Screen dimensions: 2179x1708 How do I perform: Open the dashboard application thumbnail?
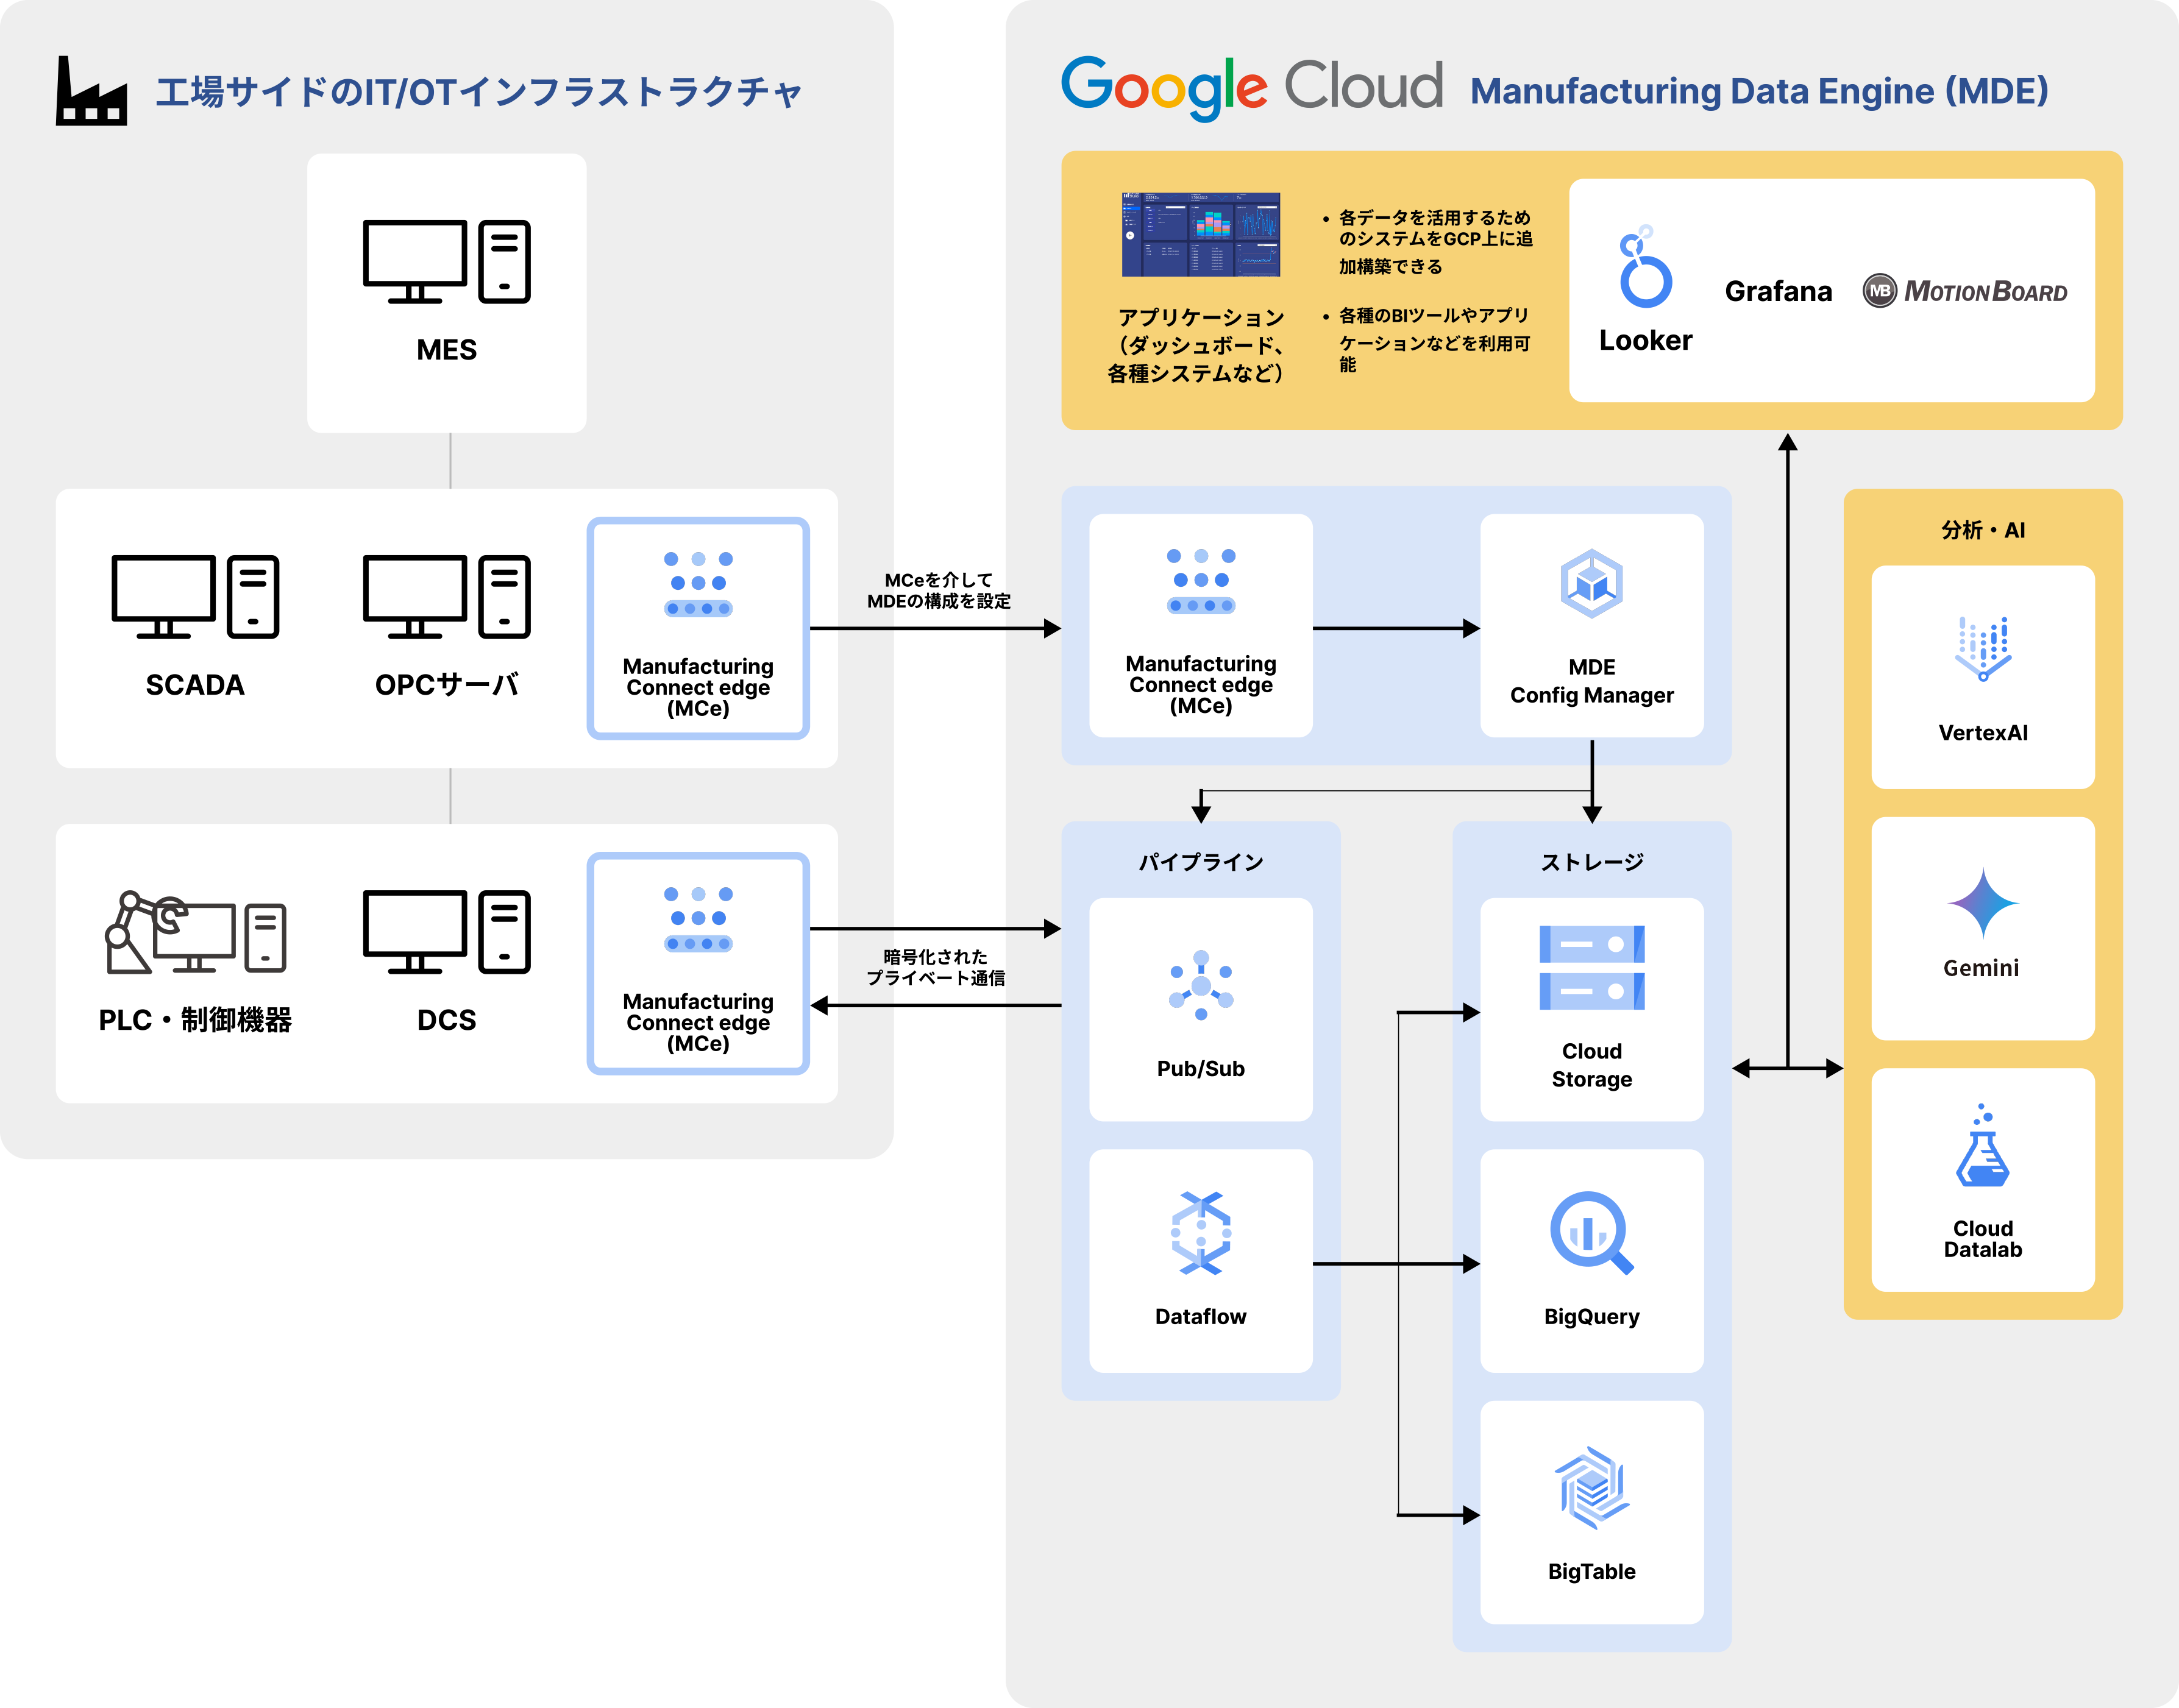pyautogui.click(x=1201, y=234)
